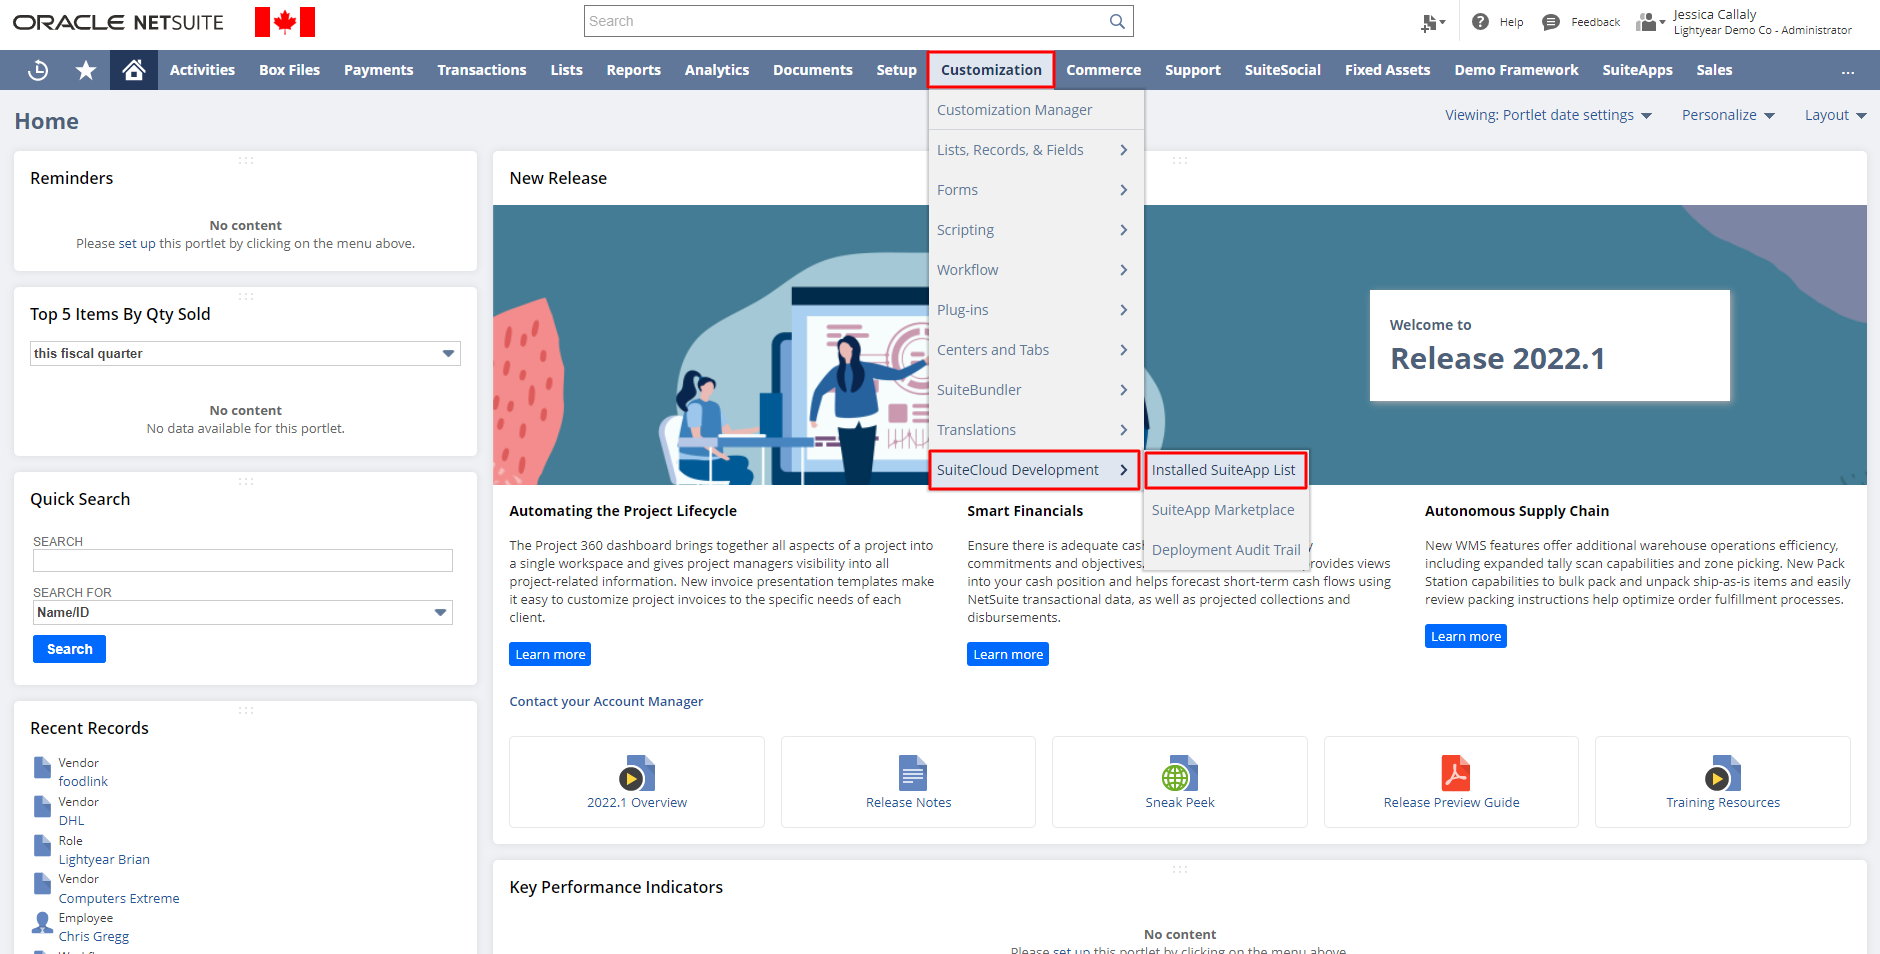This screenshot has height=954, width=1880.
Task: Click the Sneak Peek globe icon
Action: pyautogui.click(x=1179, y=774)
